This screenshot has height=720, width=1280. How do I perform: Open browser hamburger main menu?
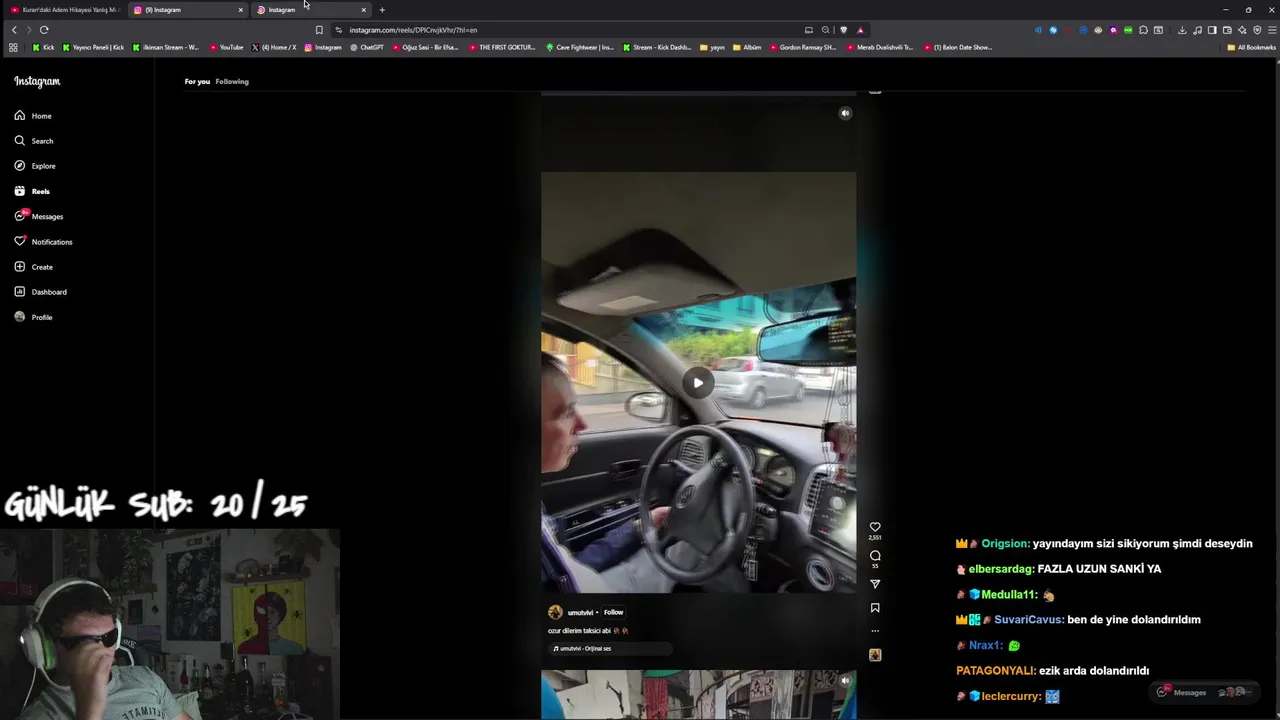click(1272, 30)
